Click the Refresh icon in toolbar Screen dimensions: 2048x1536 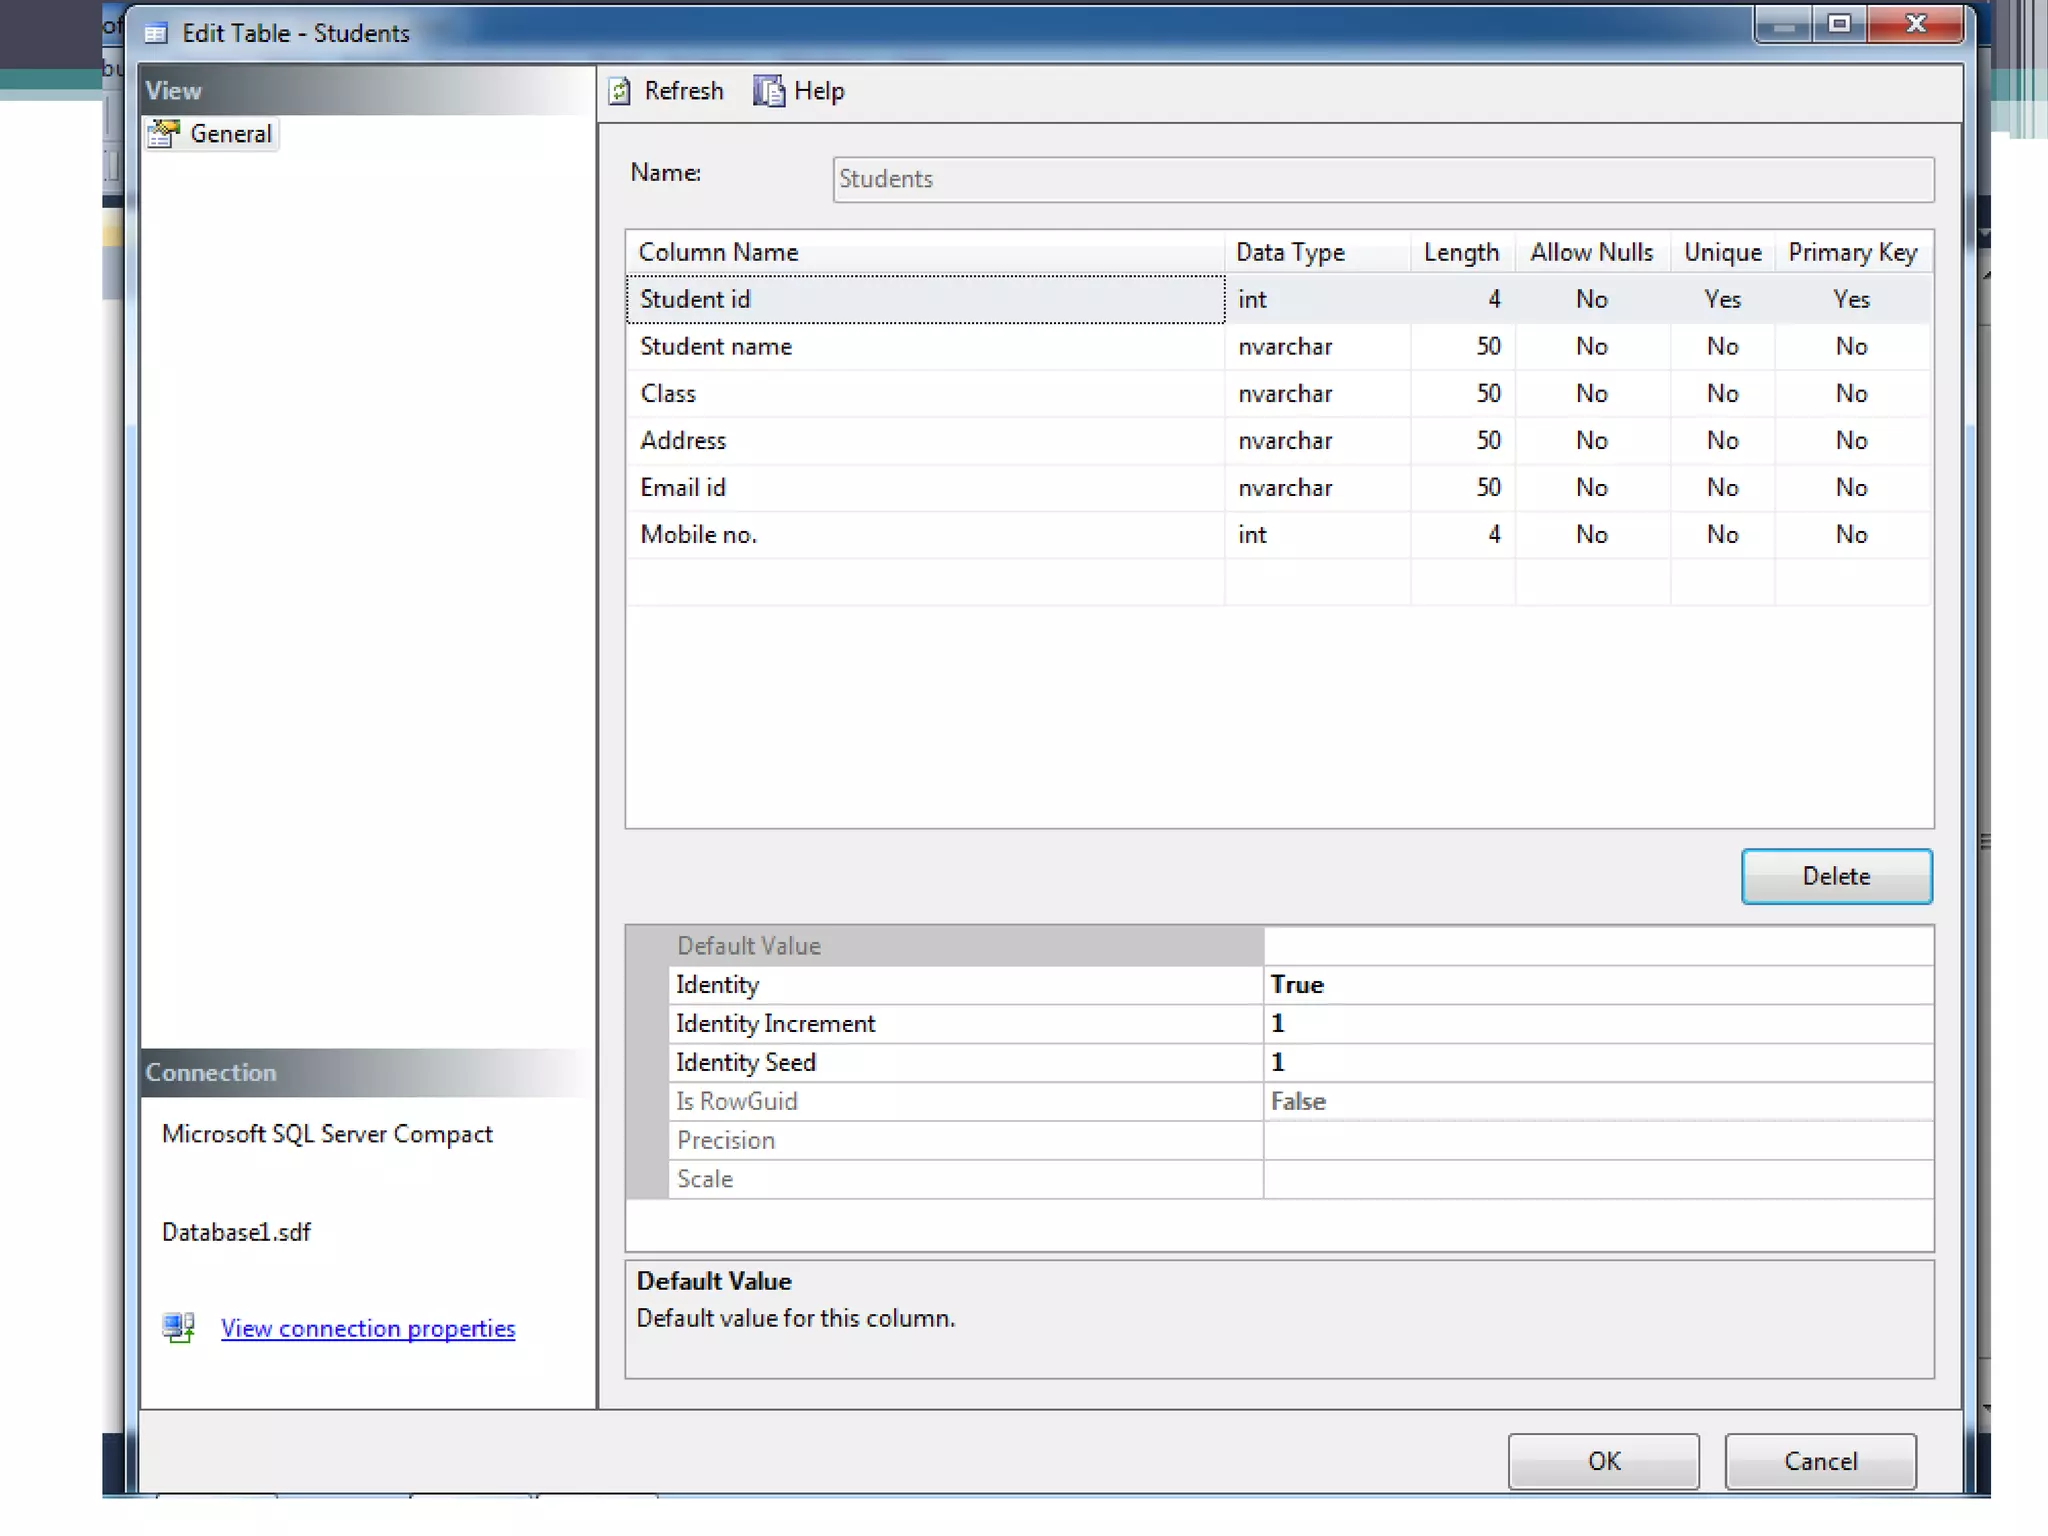coord(620,91)
